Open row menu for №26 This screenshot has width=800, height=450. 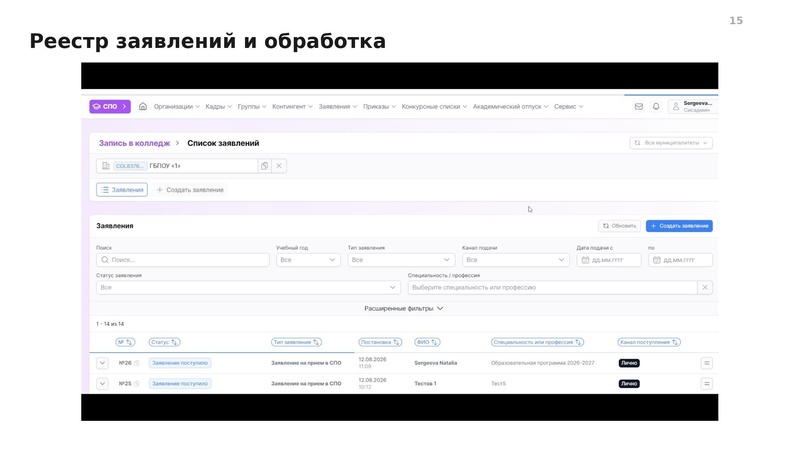pyautogui.click(x=707, y=363)
